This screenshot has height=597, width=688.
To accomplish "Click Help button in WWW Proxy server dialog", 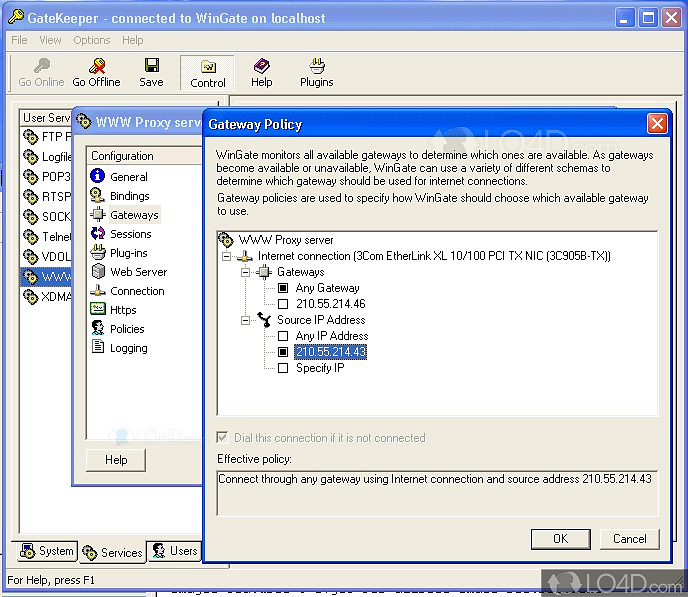I will pos(116,460).
